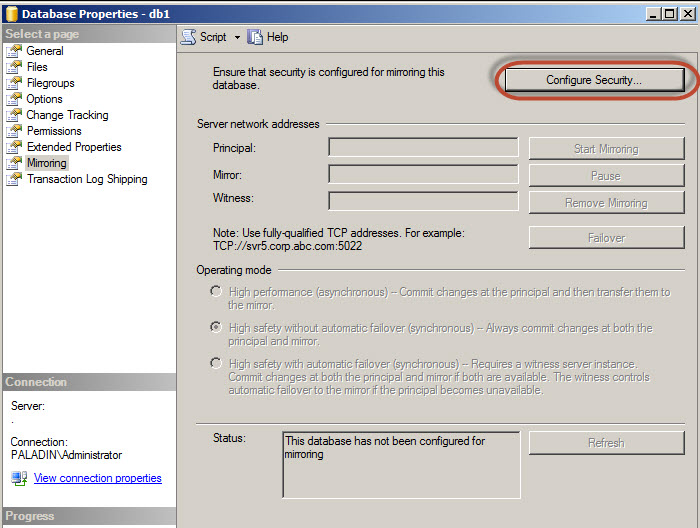The width and height of the screenshot is (700, 528).
Task: Click the Start Mirroring button
Action: [606, 149]
